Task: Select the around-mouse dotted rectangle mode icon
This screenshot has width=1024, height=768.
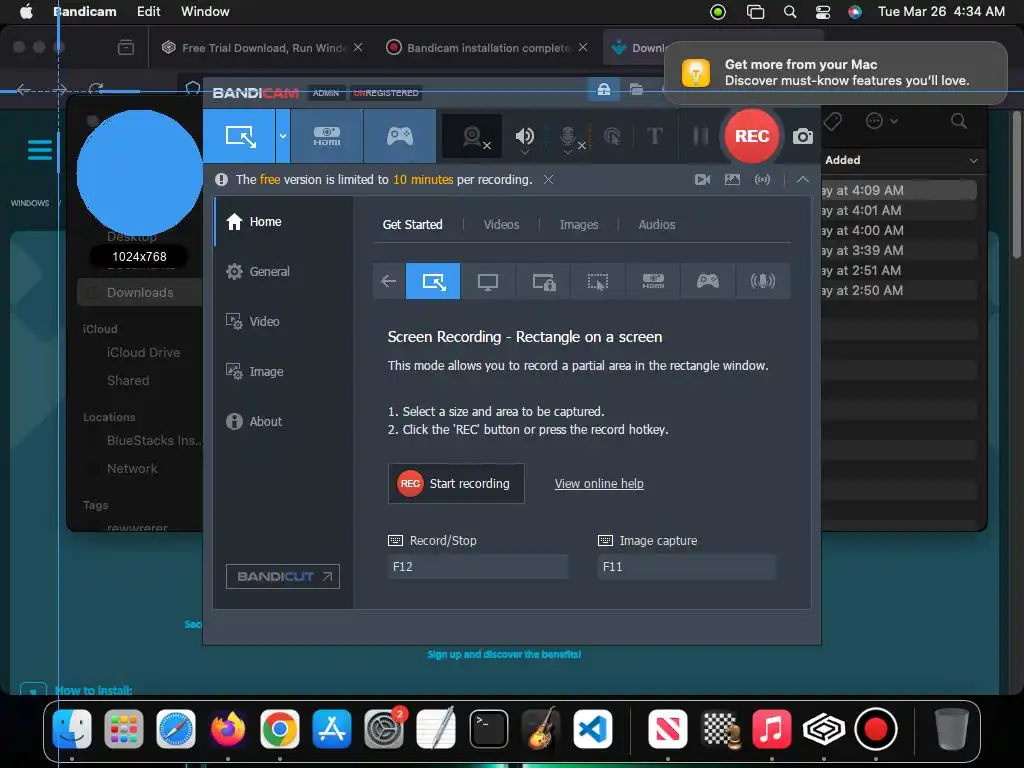Action: click(598, 281)
